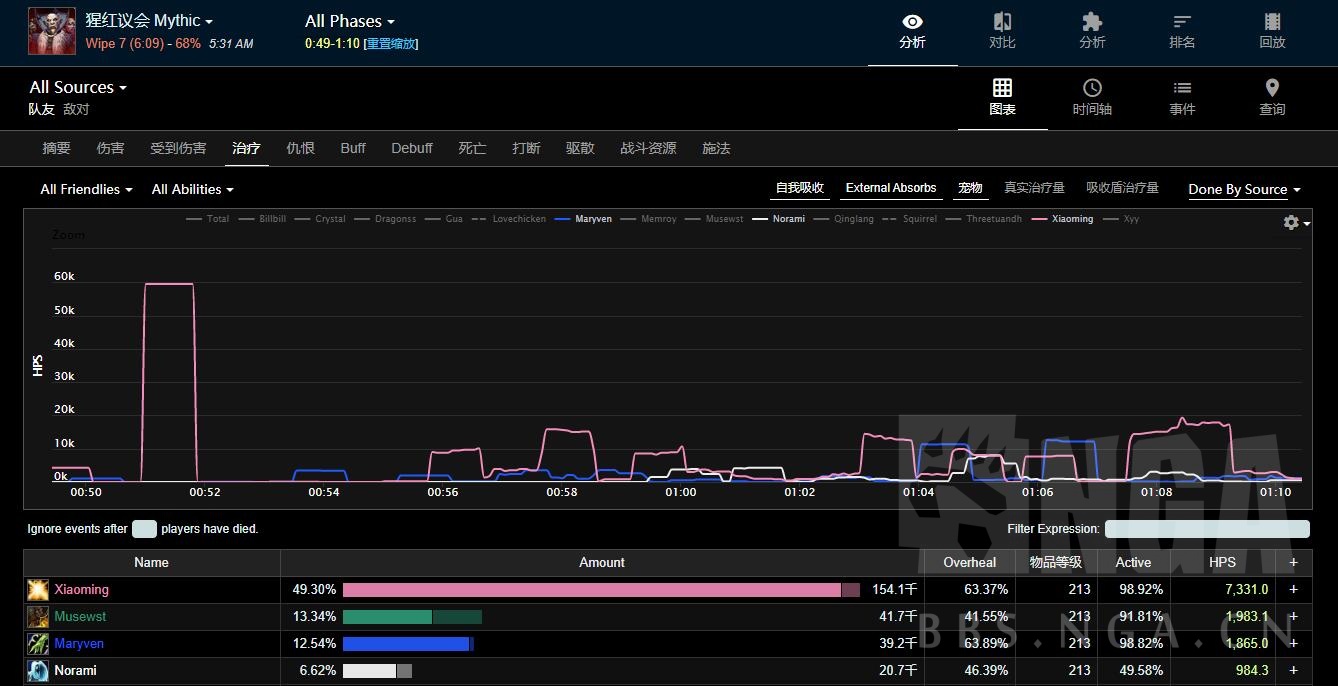Sort table by Active column
This screenshot has width=1338, height=686.
click(x=1133, y=562)
